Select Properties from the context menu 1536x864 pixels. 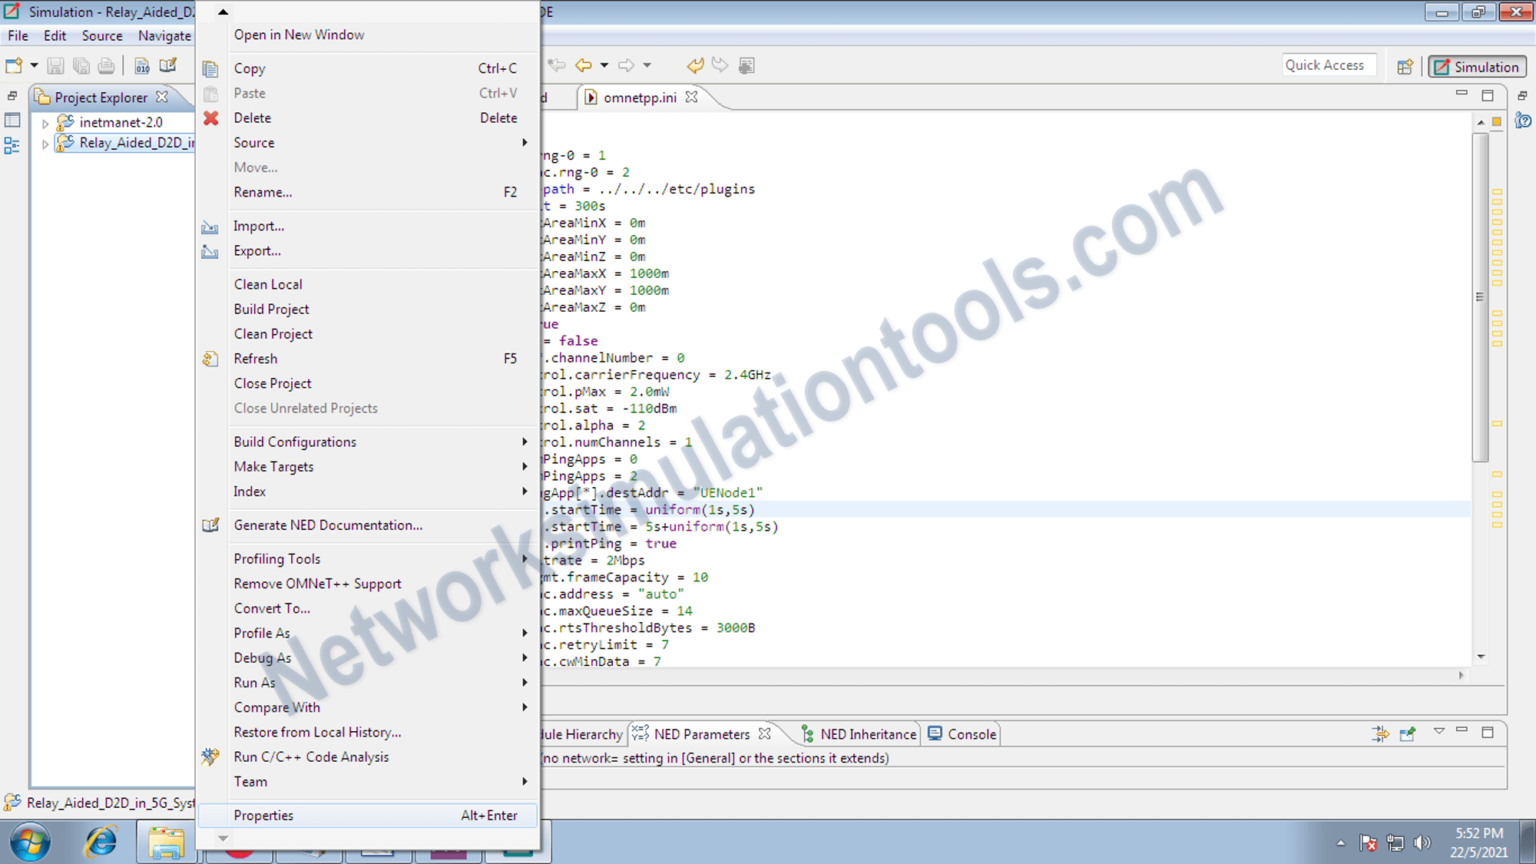click(x=263, y=815)
